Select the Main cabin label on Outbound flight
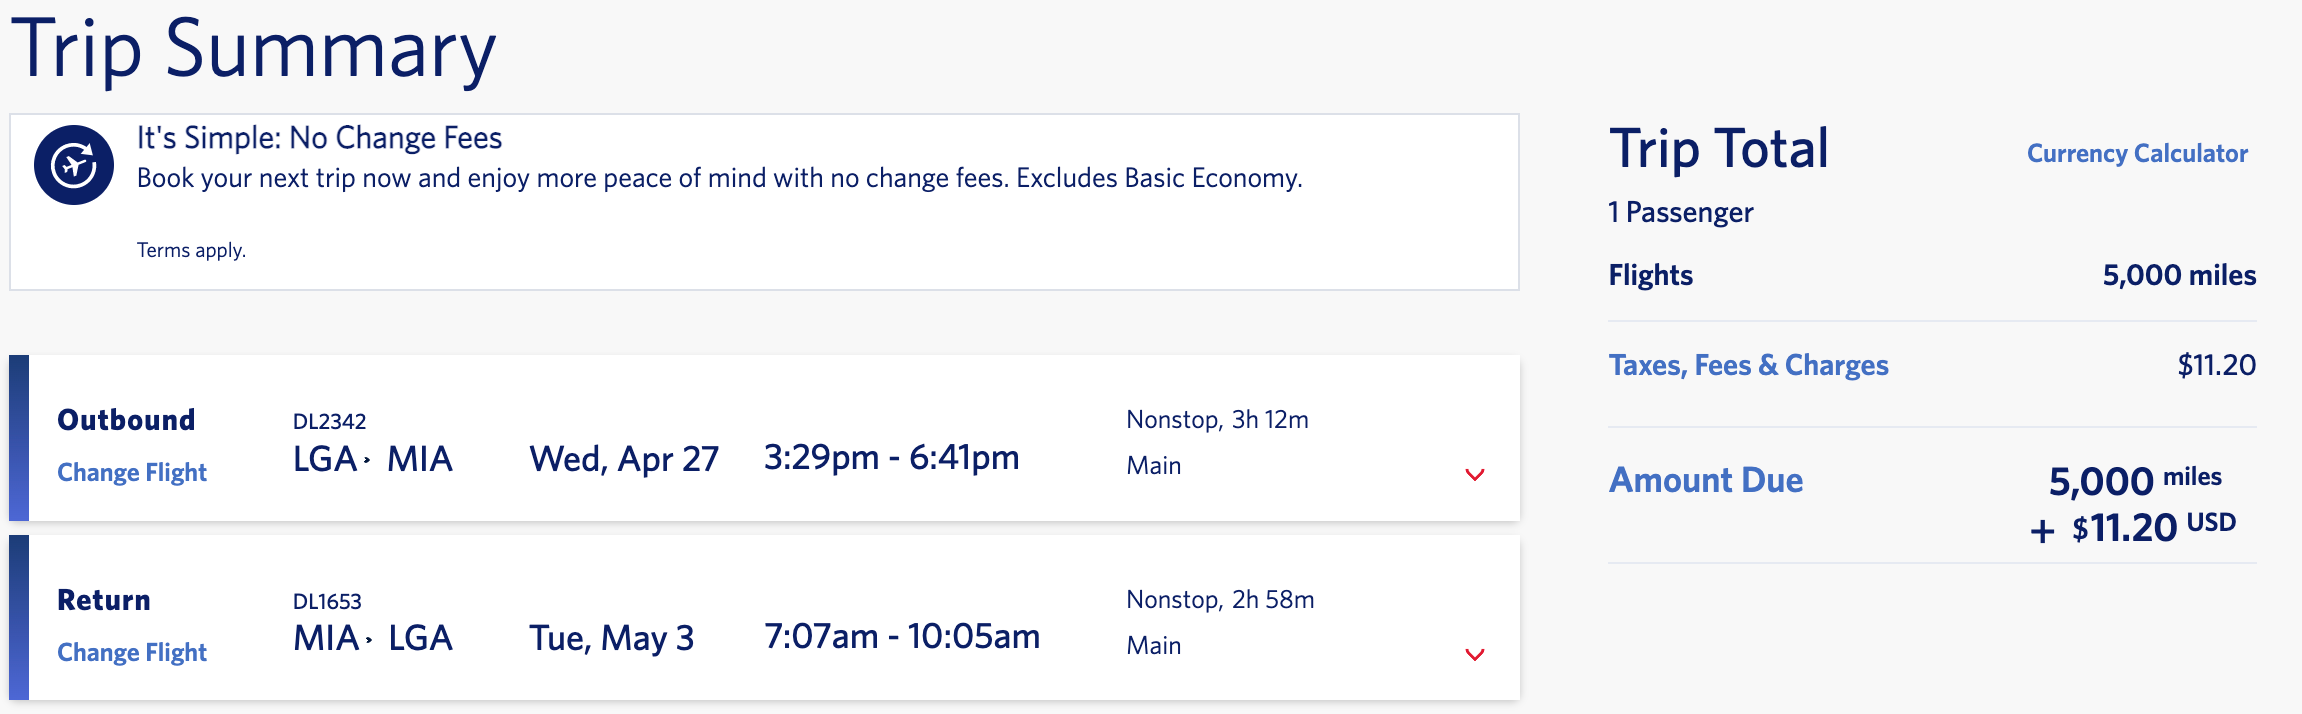This screenshot has height=714, width=2302. 1152,465
